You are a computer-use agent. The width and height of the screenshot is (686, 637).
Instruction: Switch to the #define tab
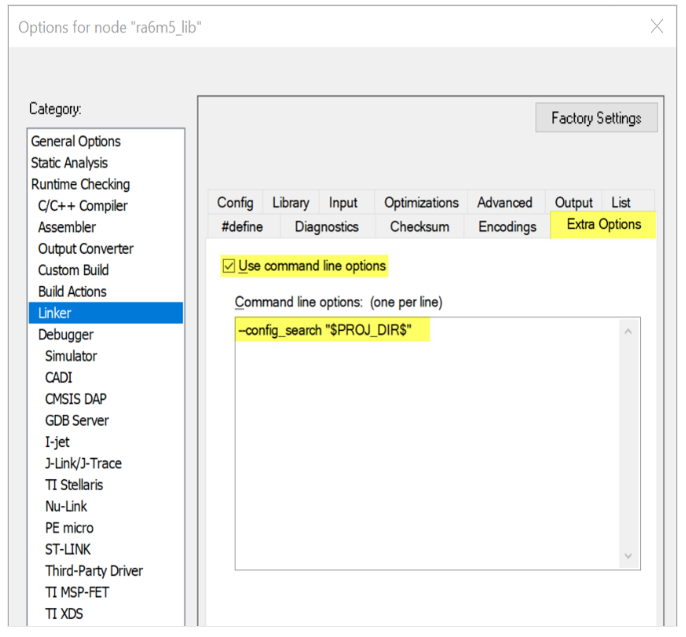pos(242,227)
